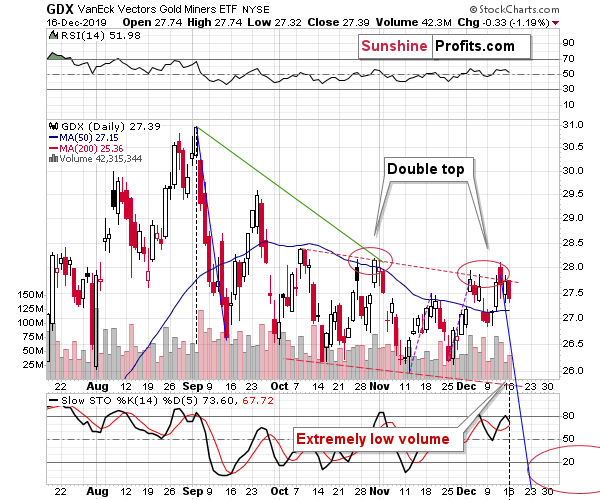600x500 pixels.
Task: Click the 70 level on the RSI axis
Action: (x=568, y=59)
